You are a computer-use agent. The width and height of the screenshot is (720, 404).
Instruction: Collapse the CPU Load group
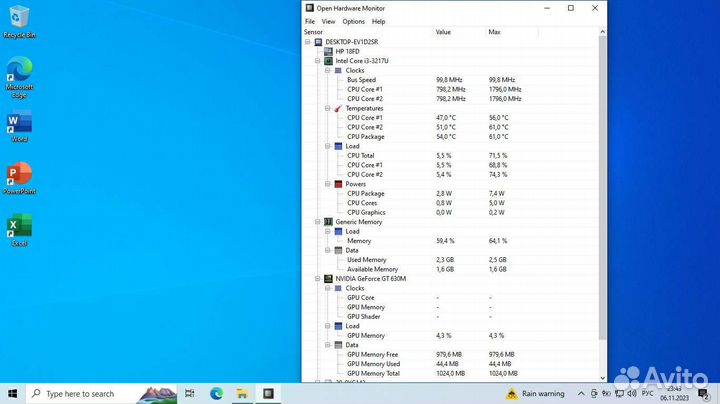[x=328, y=146]
